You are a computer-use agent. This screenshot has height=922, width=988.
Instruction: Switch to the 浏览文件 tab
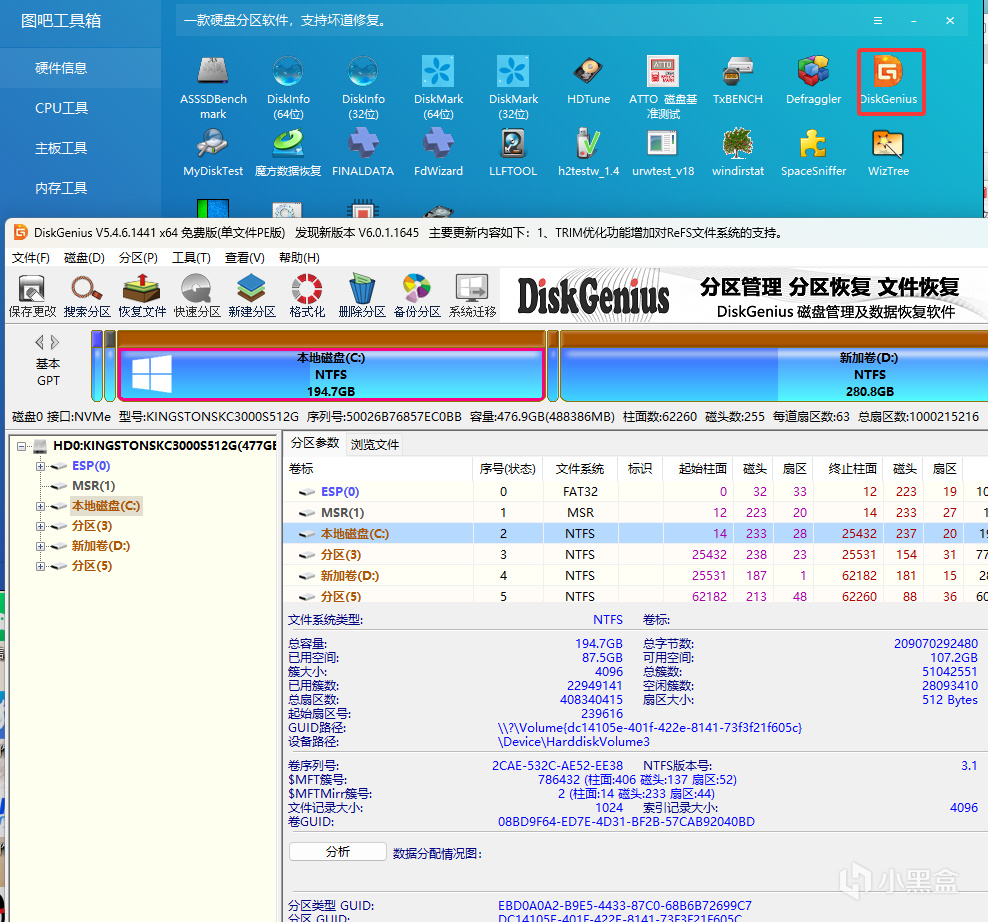pos(374,444)
